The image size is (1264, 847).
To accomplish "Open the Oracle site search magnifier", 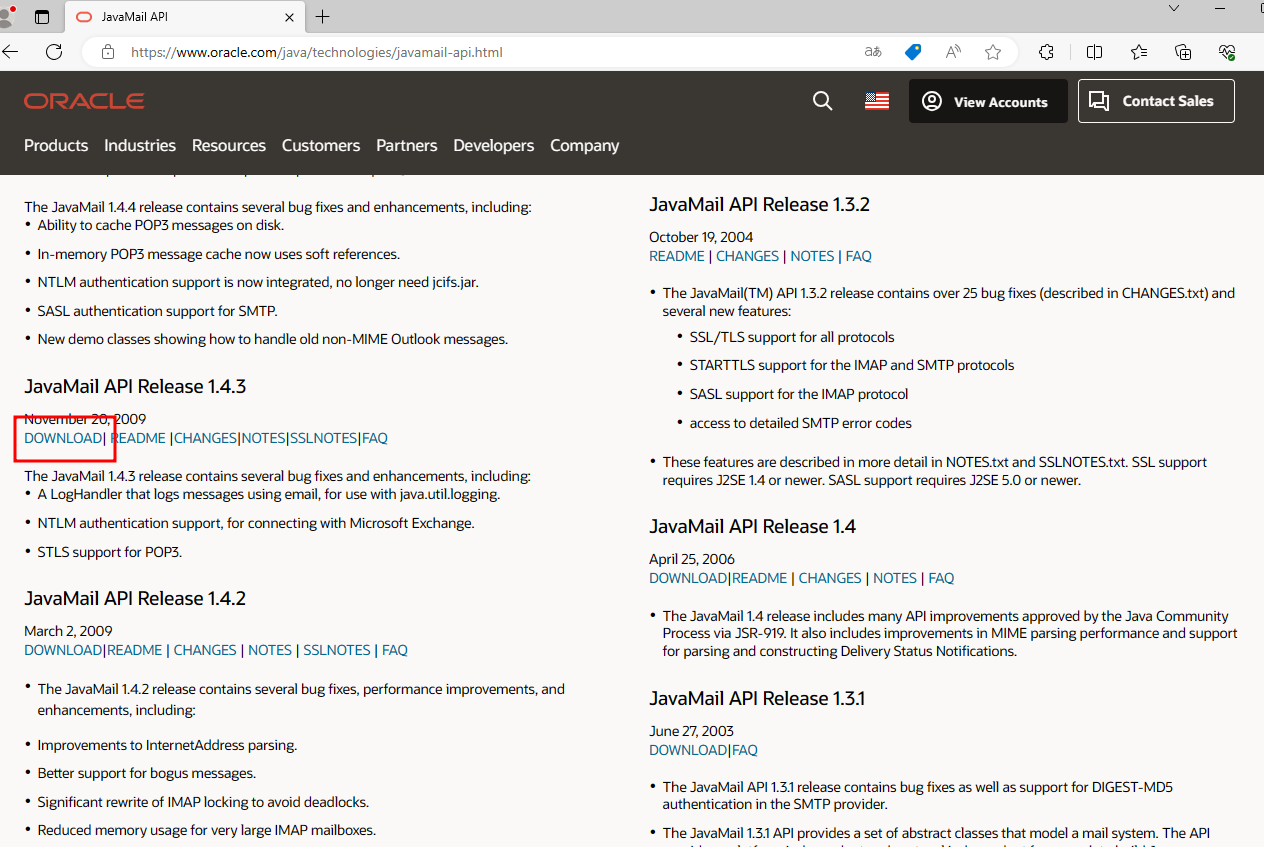I will (x=822, y=101).
